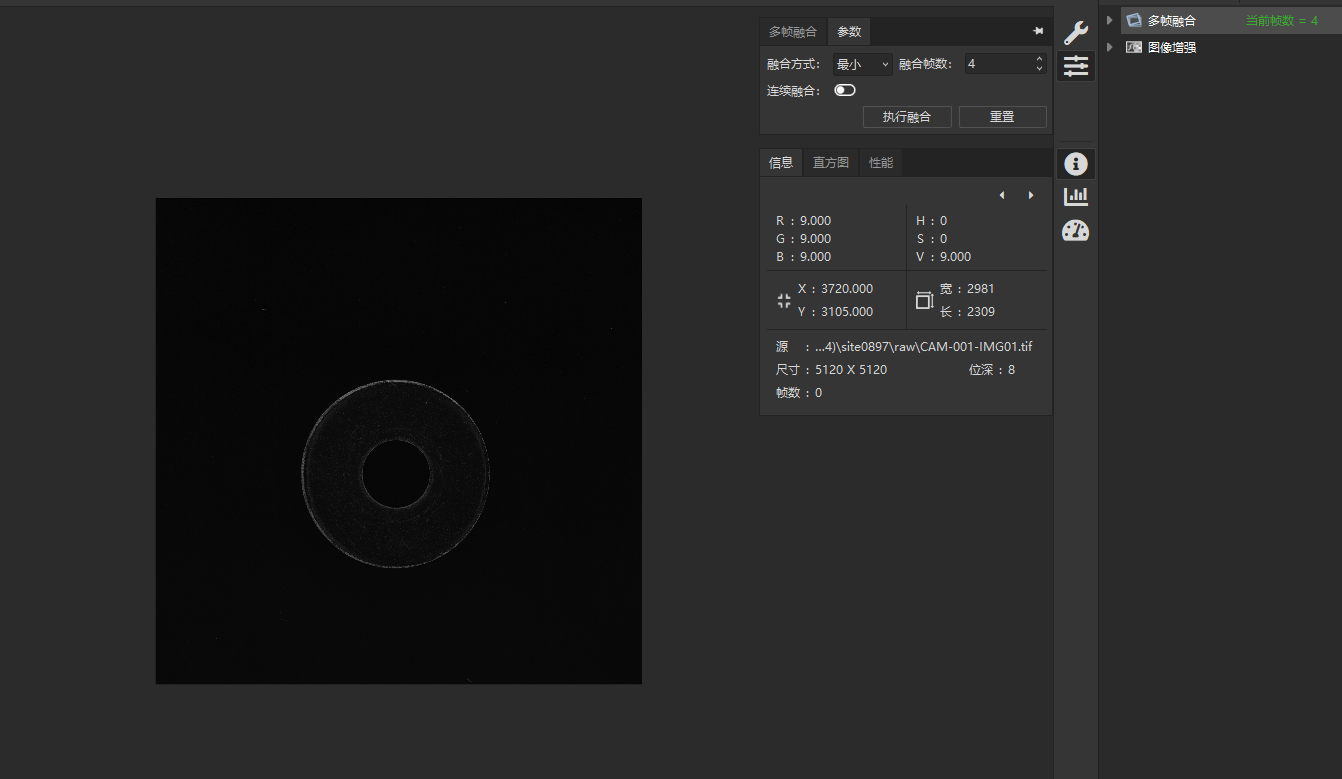1342x779 pixels.
Task: Open the histogram bar chart icon
Action: point(1076,197)
